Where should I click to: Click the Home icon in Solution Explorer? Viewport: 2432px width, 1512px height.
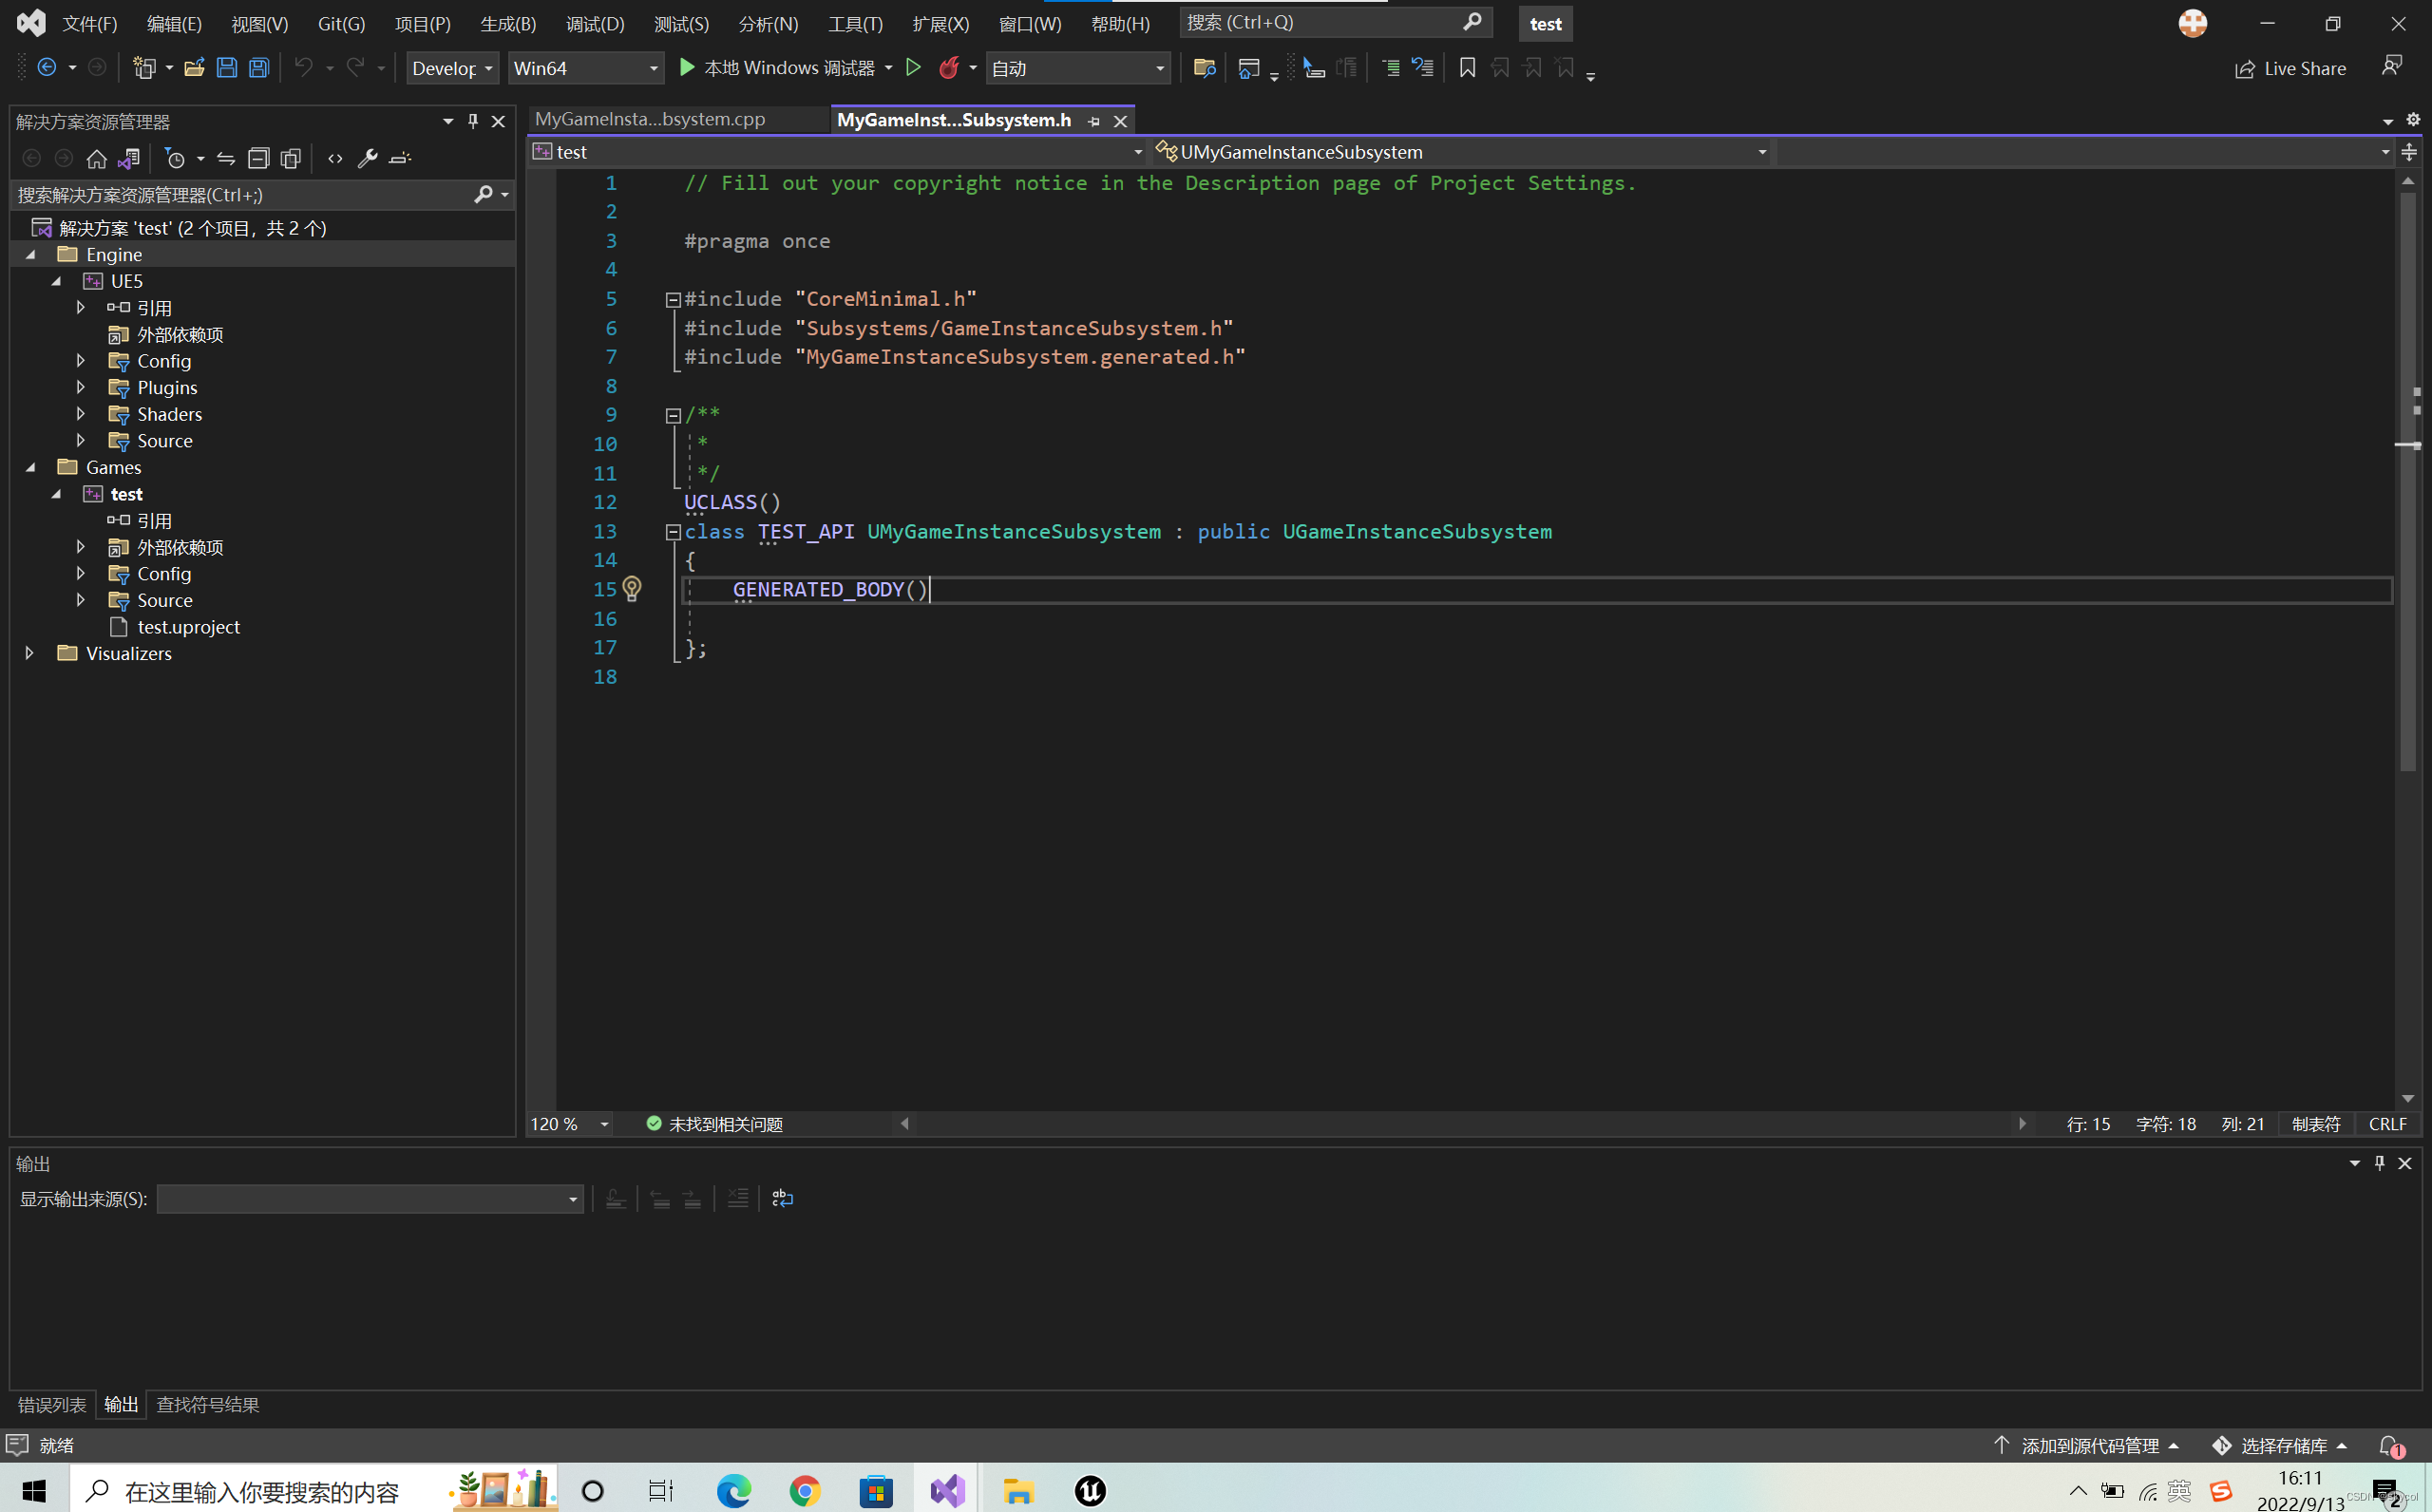click(x=97, y=158)
